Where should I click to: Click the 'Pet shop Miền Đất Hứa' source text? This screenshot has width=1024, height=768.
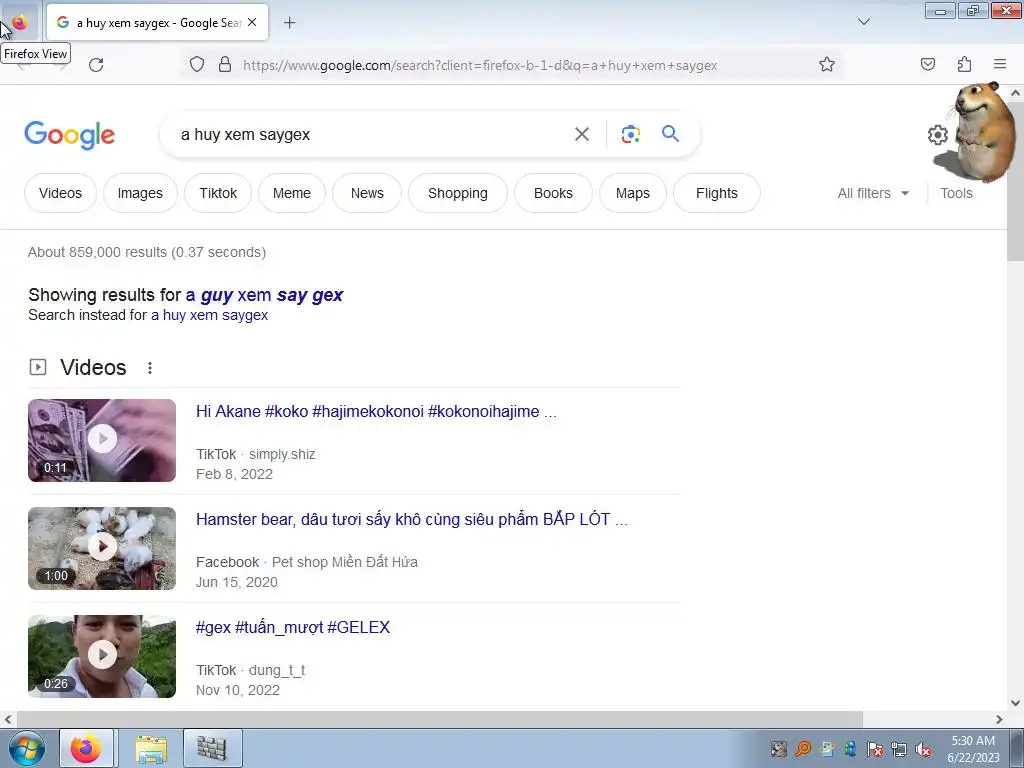(345, 562)
